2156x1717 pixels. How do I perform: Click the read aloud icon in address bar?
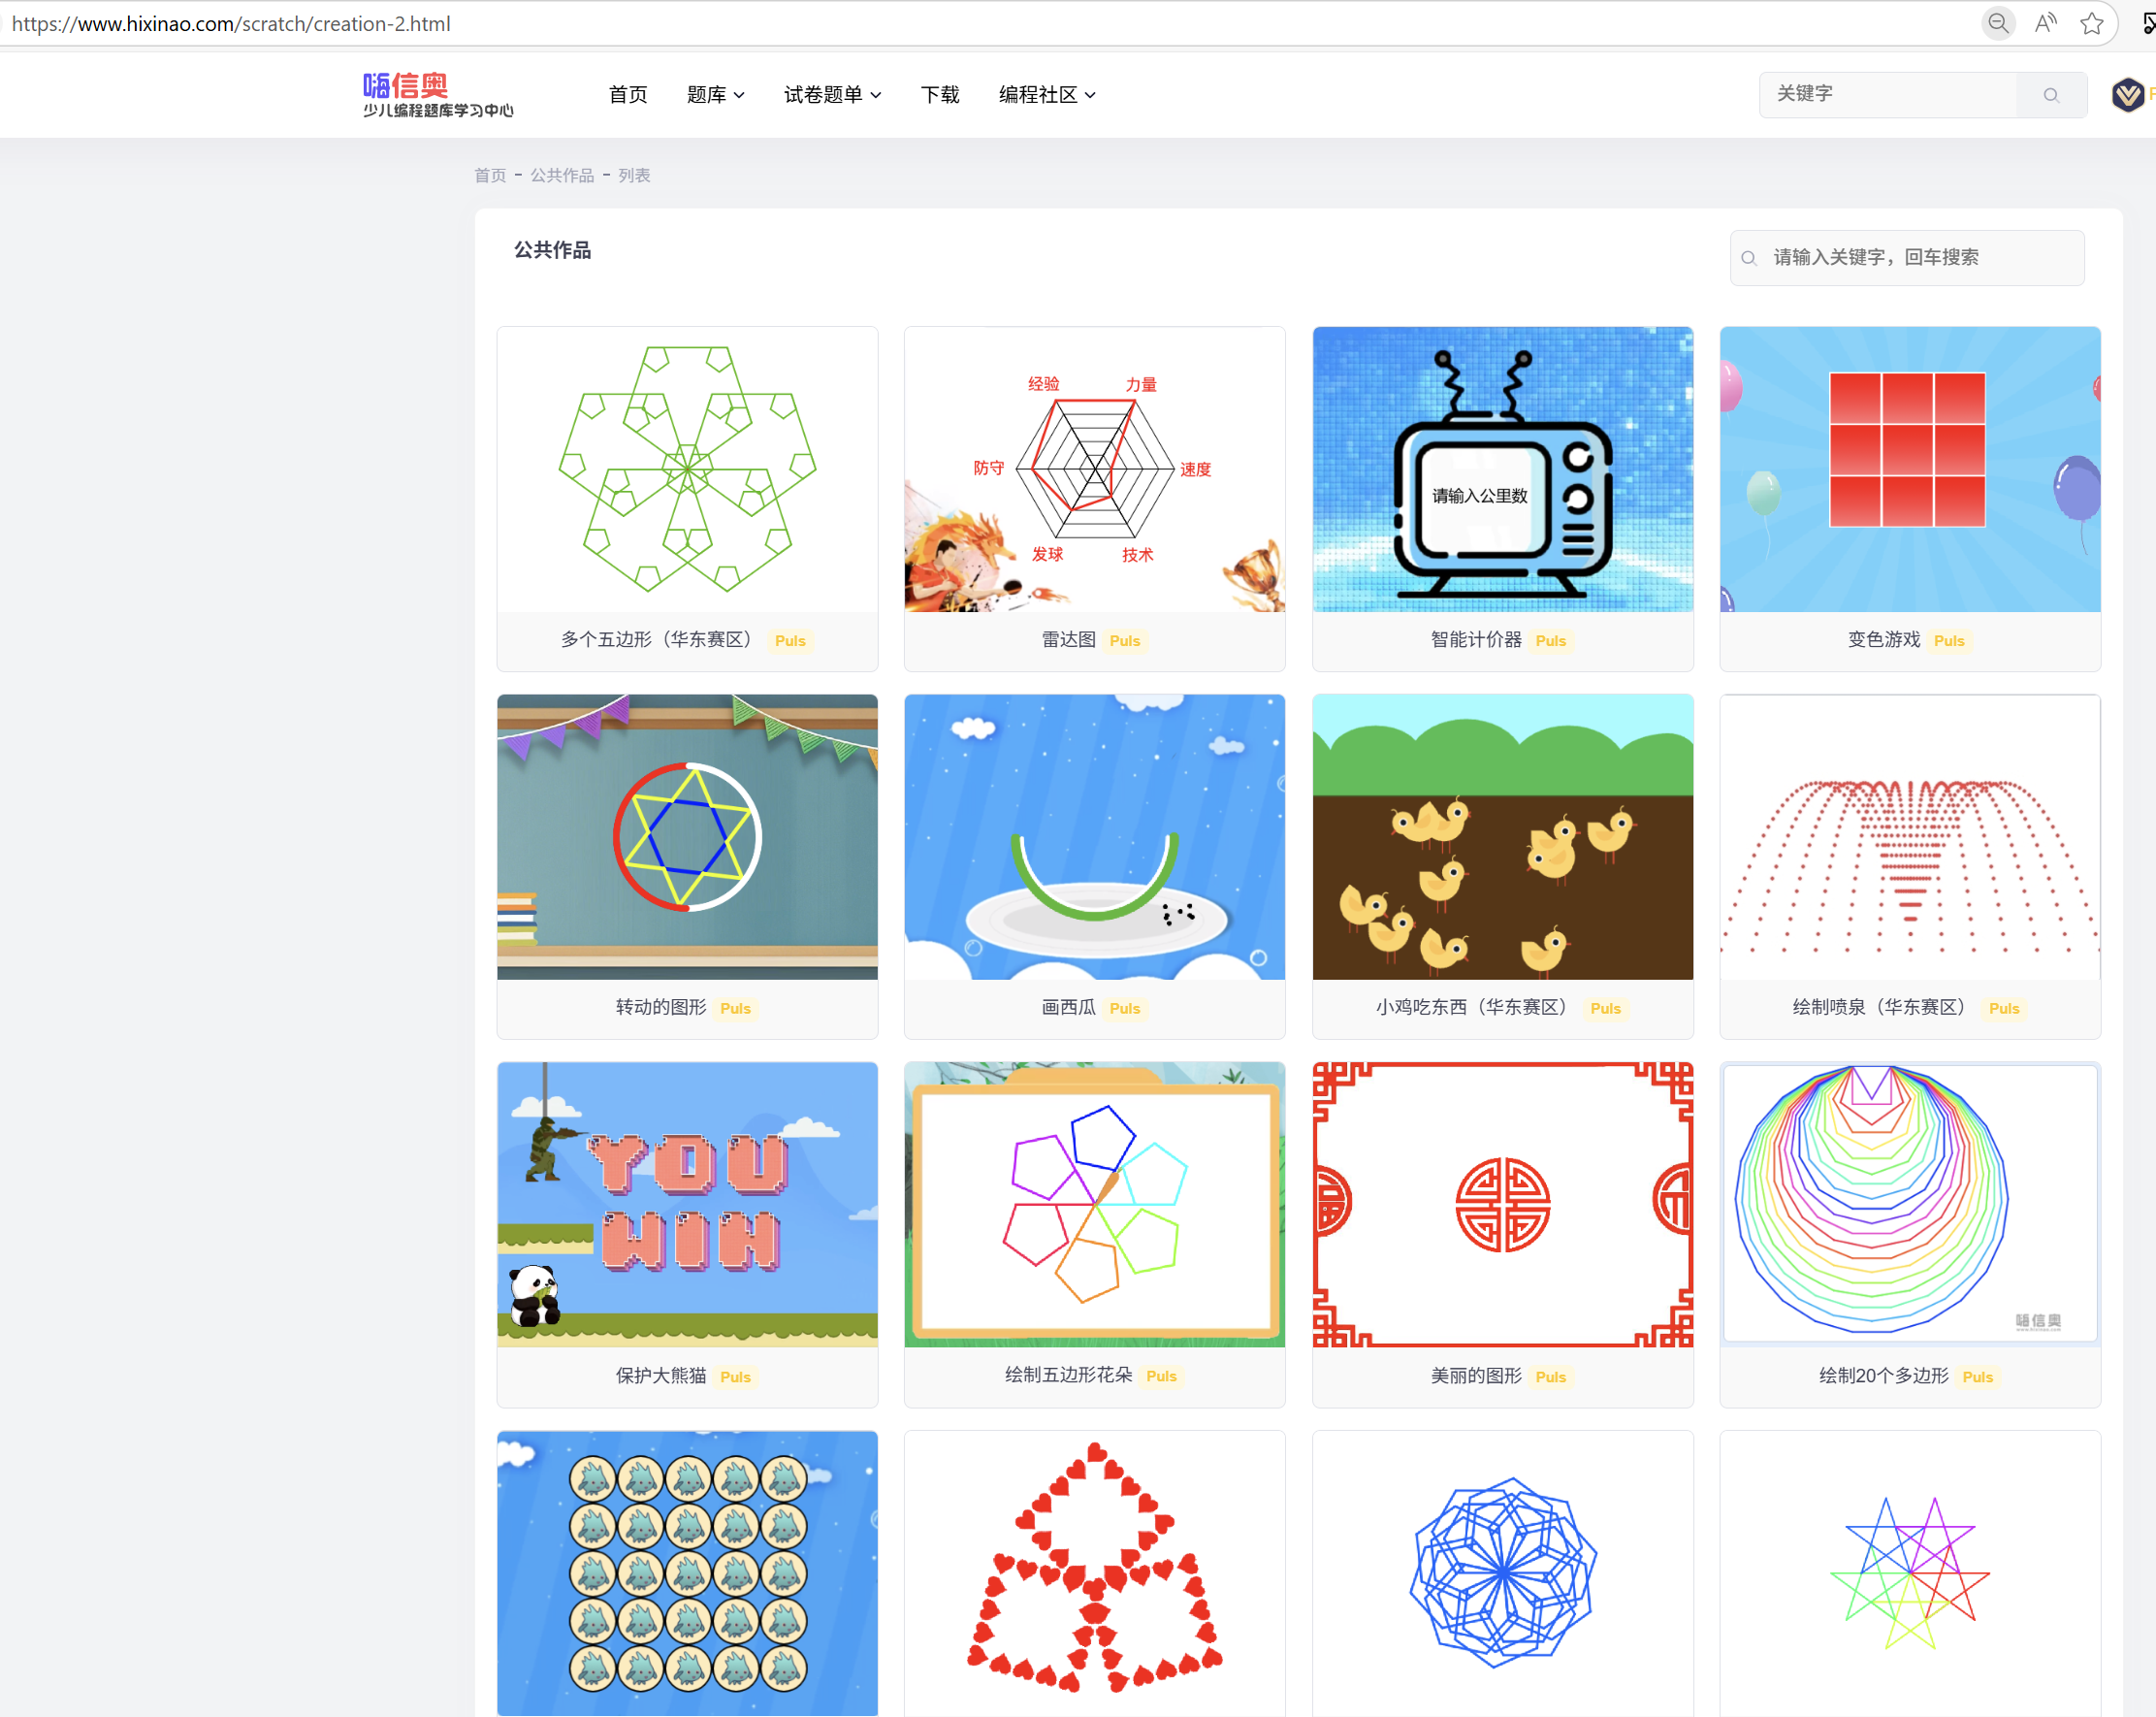tap(2045, 23)
